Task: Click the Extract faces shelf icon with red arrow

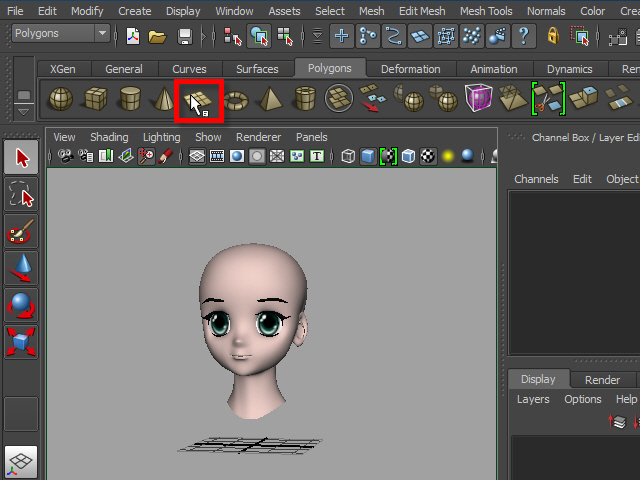Action: click(372, 98)
